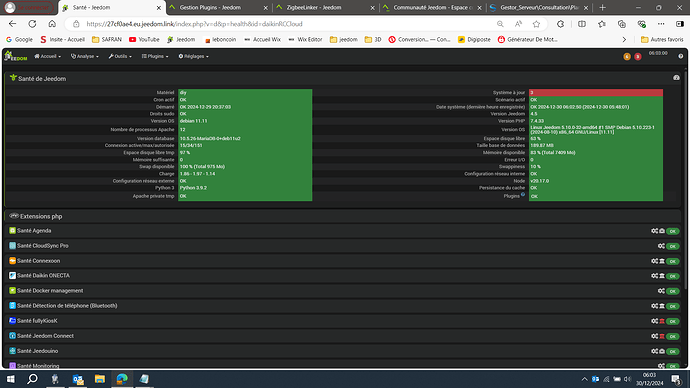This screenshot has height=388, width=690.
Task: Switch to the ZigbeeLinker browser tab
Action: click(326, 7)
